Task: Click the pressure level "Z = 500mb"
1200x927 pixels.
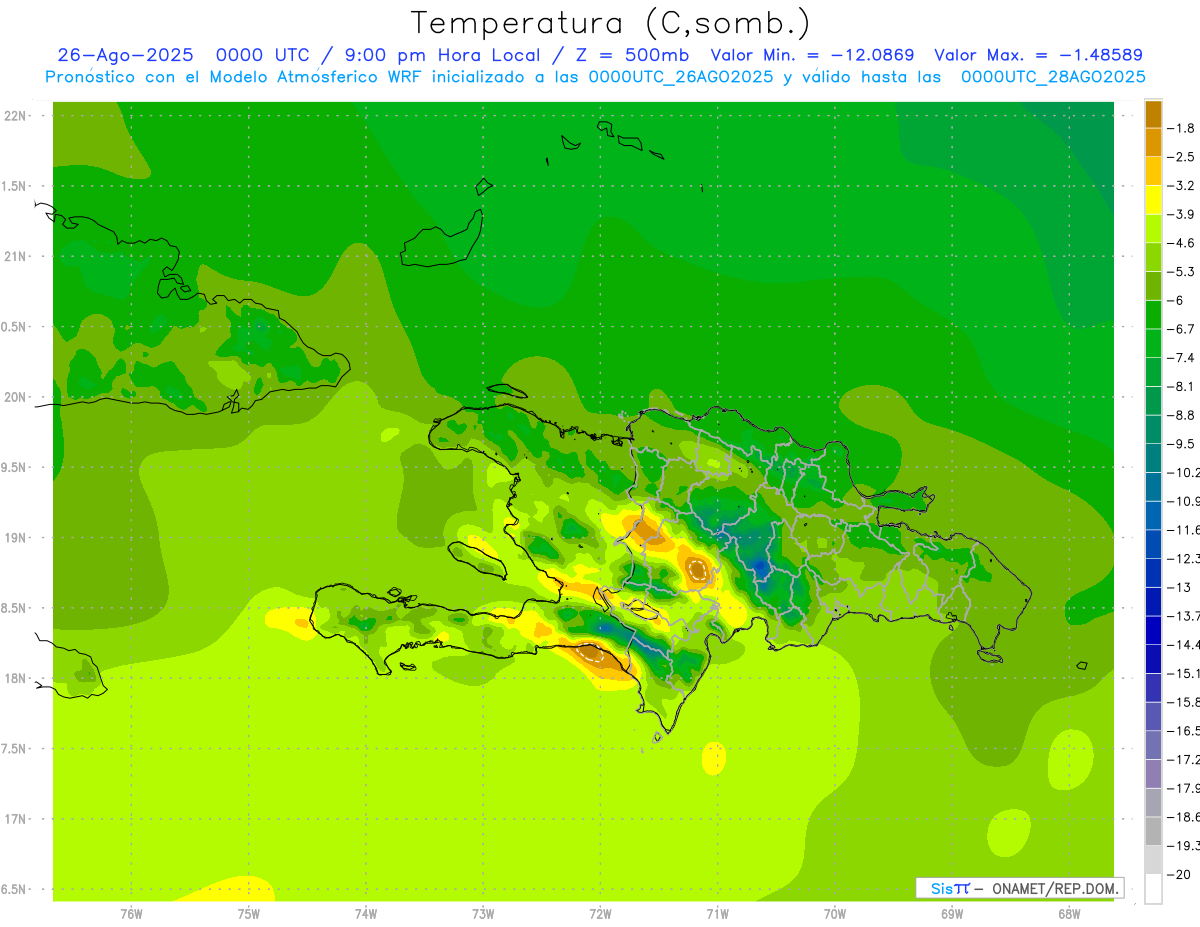Action: point(631,55)
